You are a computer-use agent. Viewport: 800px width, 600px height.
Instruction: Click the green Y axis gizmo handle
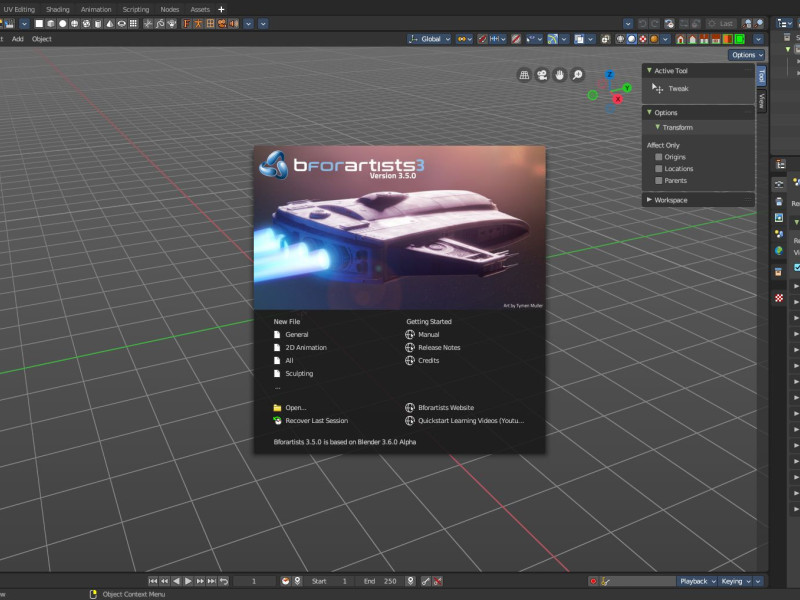tap(627, 88)
